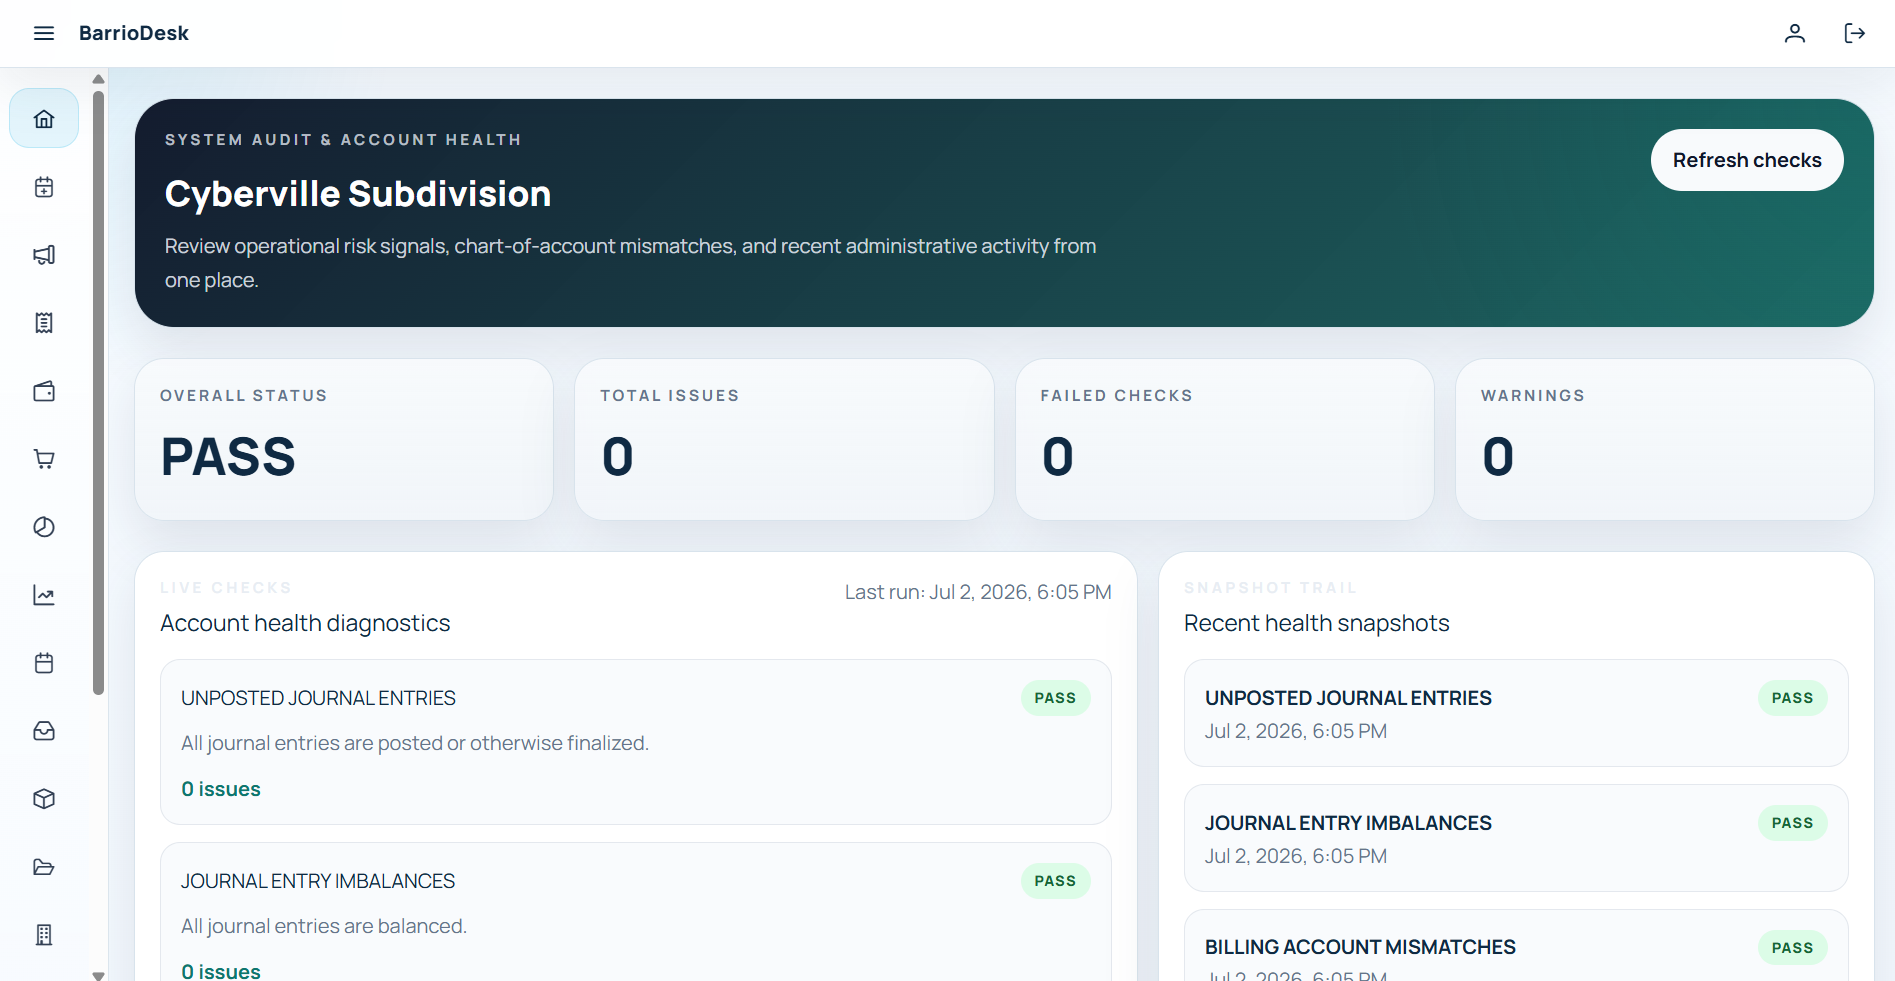Click Journal Entry Imbalances diagnostic title

(x=318, y=881)
